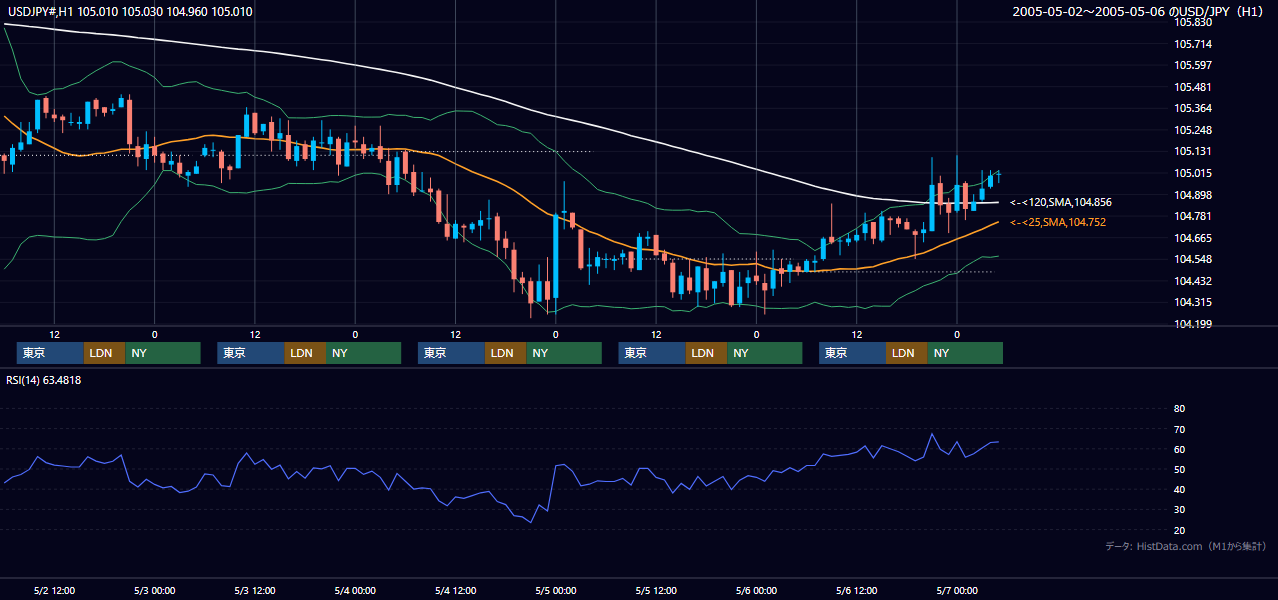1278x600 pixels.
Task: Select the RSI 60 level label
Action: 1179,449
